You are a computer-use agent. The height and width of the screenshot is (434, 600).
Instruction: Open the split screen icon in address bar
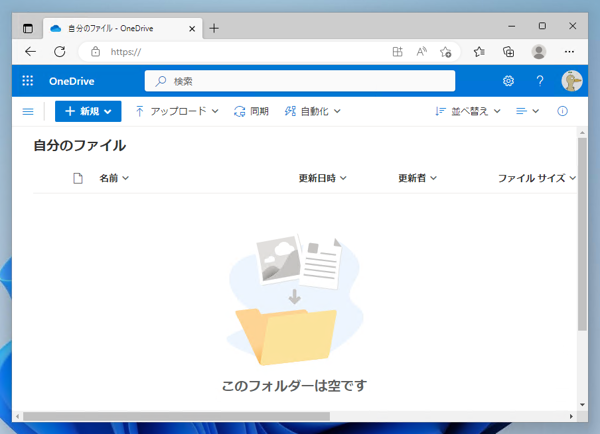(398, 52)
